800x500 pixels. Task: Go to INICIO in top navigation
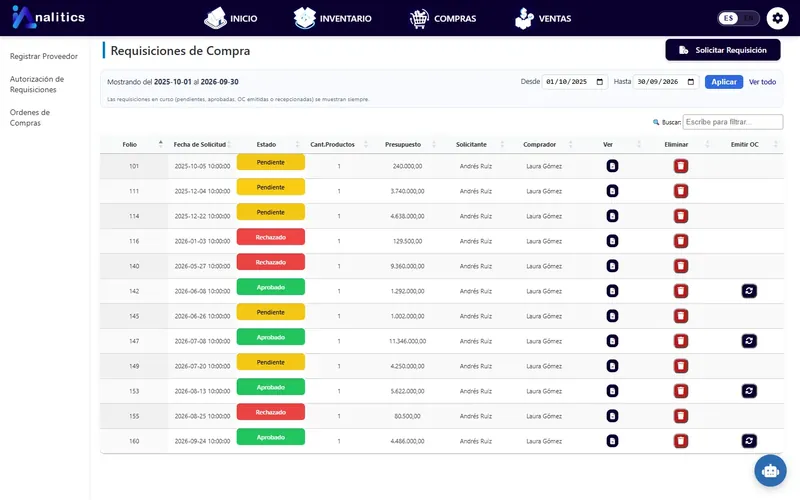(231, 18)
